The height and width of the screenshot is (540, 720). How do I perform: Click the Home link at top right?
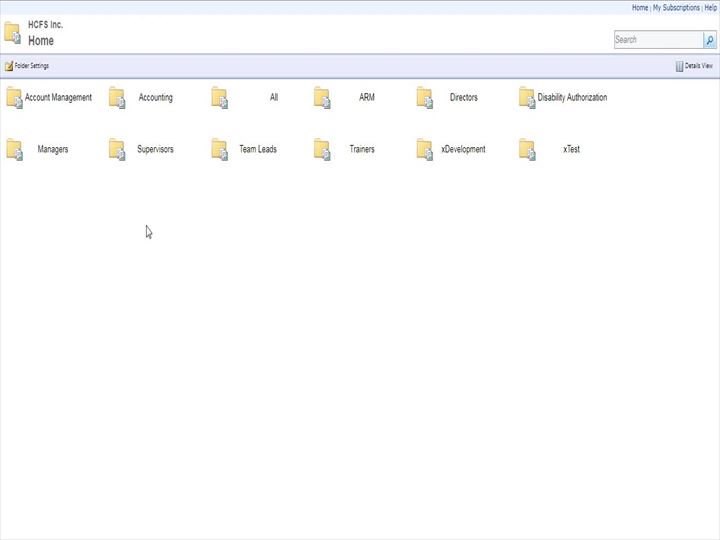point(639,7)
